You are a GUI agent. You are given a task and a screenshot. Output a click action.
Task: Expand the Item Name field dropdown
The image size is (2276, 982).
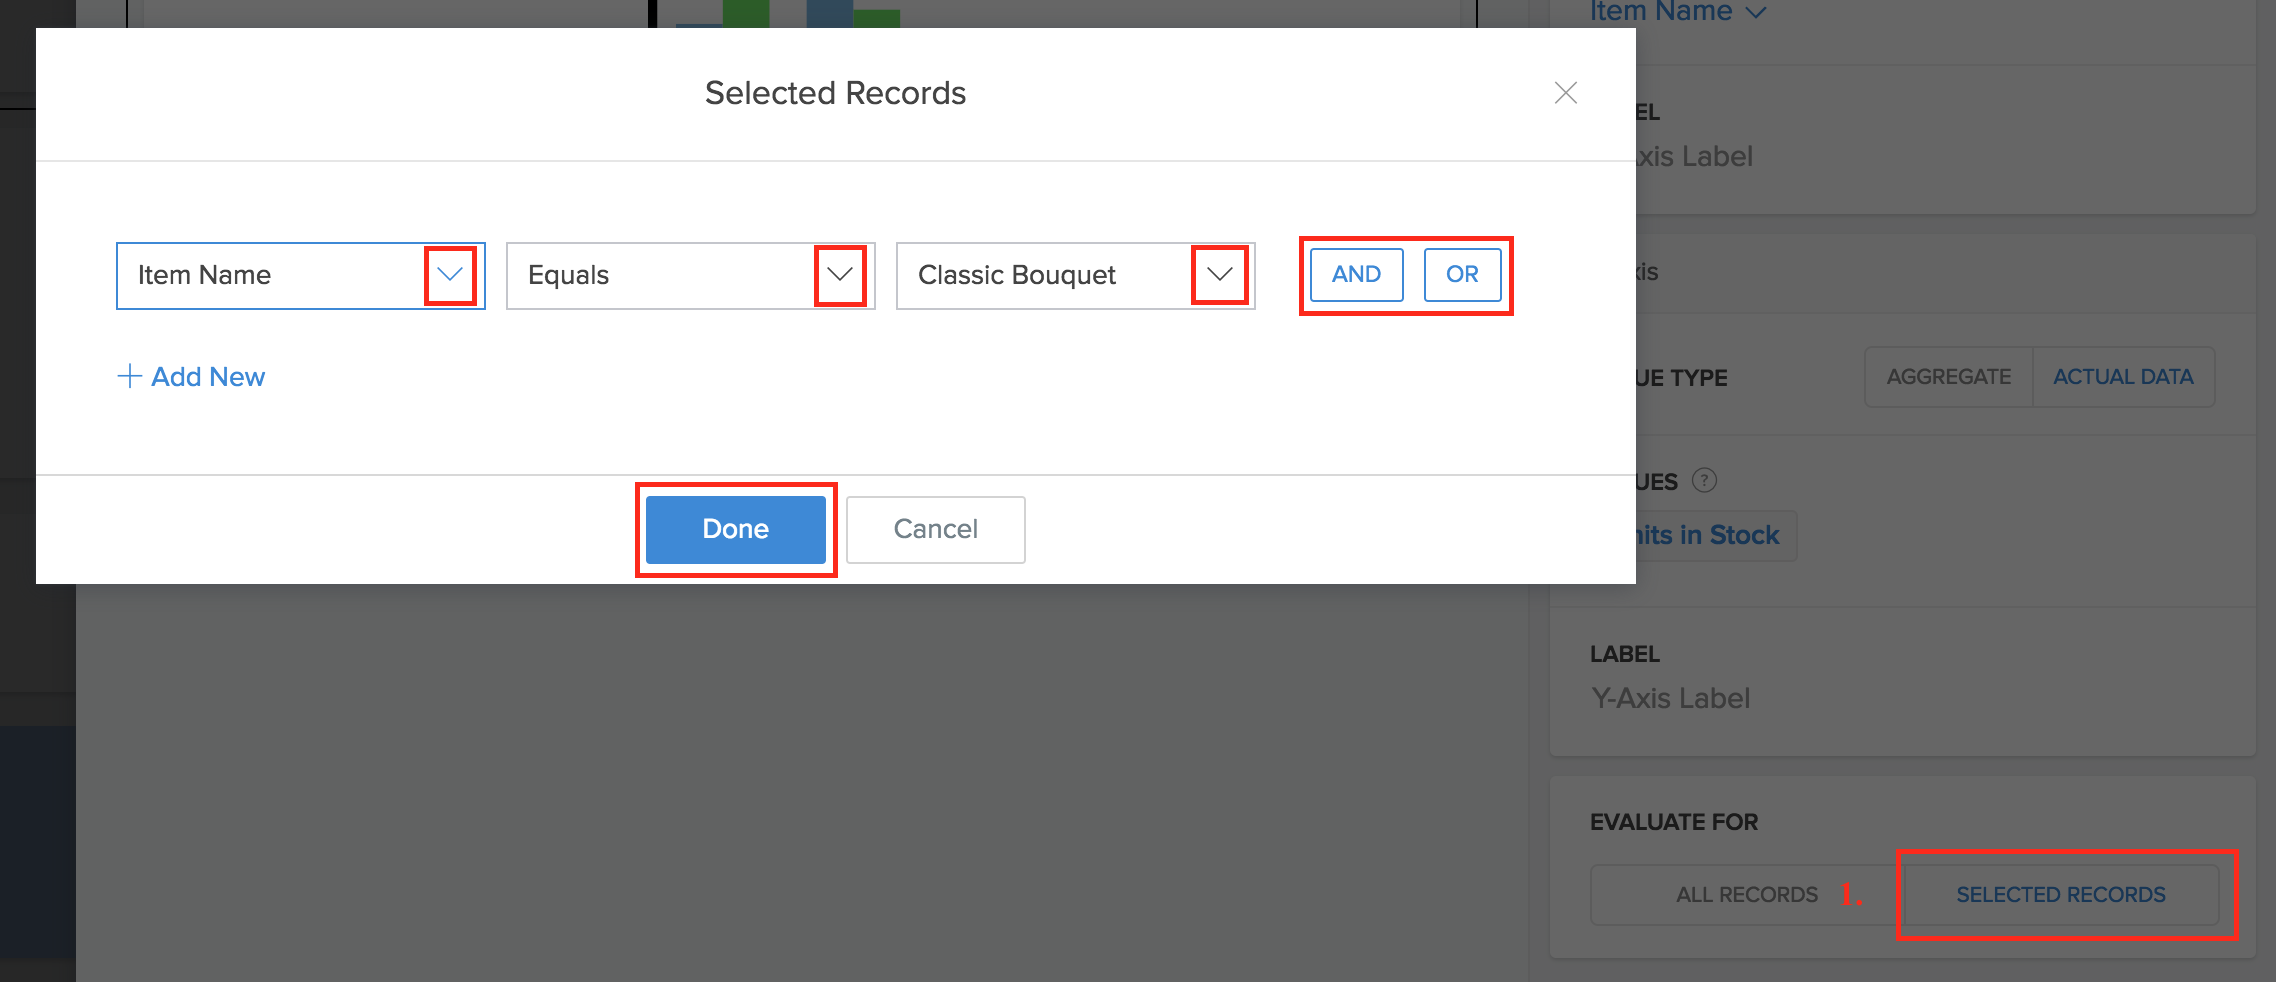click(x=450, y=275)
